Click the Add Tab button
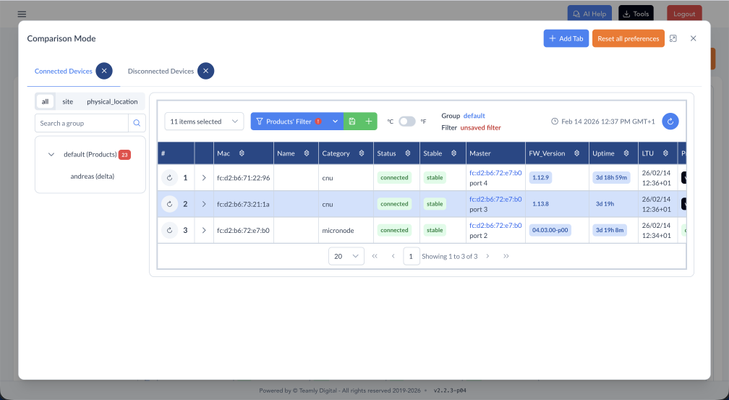Image resolution: width=729 pixels, height=400 pixels. (x=566, y=39)
